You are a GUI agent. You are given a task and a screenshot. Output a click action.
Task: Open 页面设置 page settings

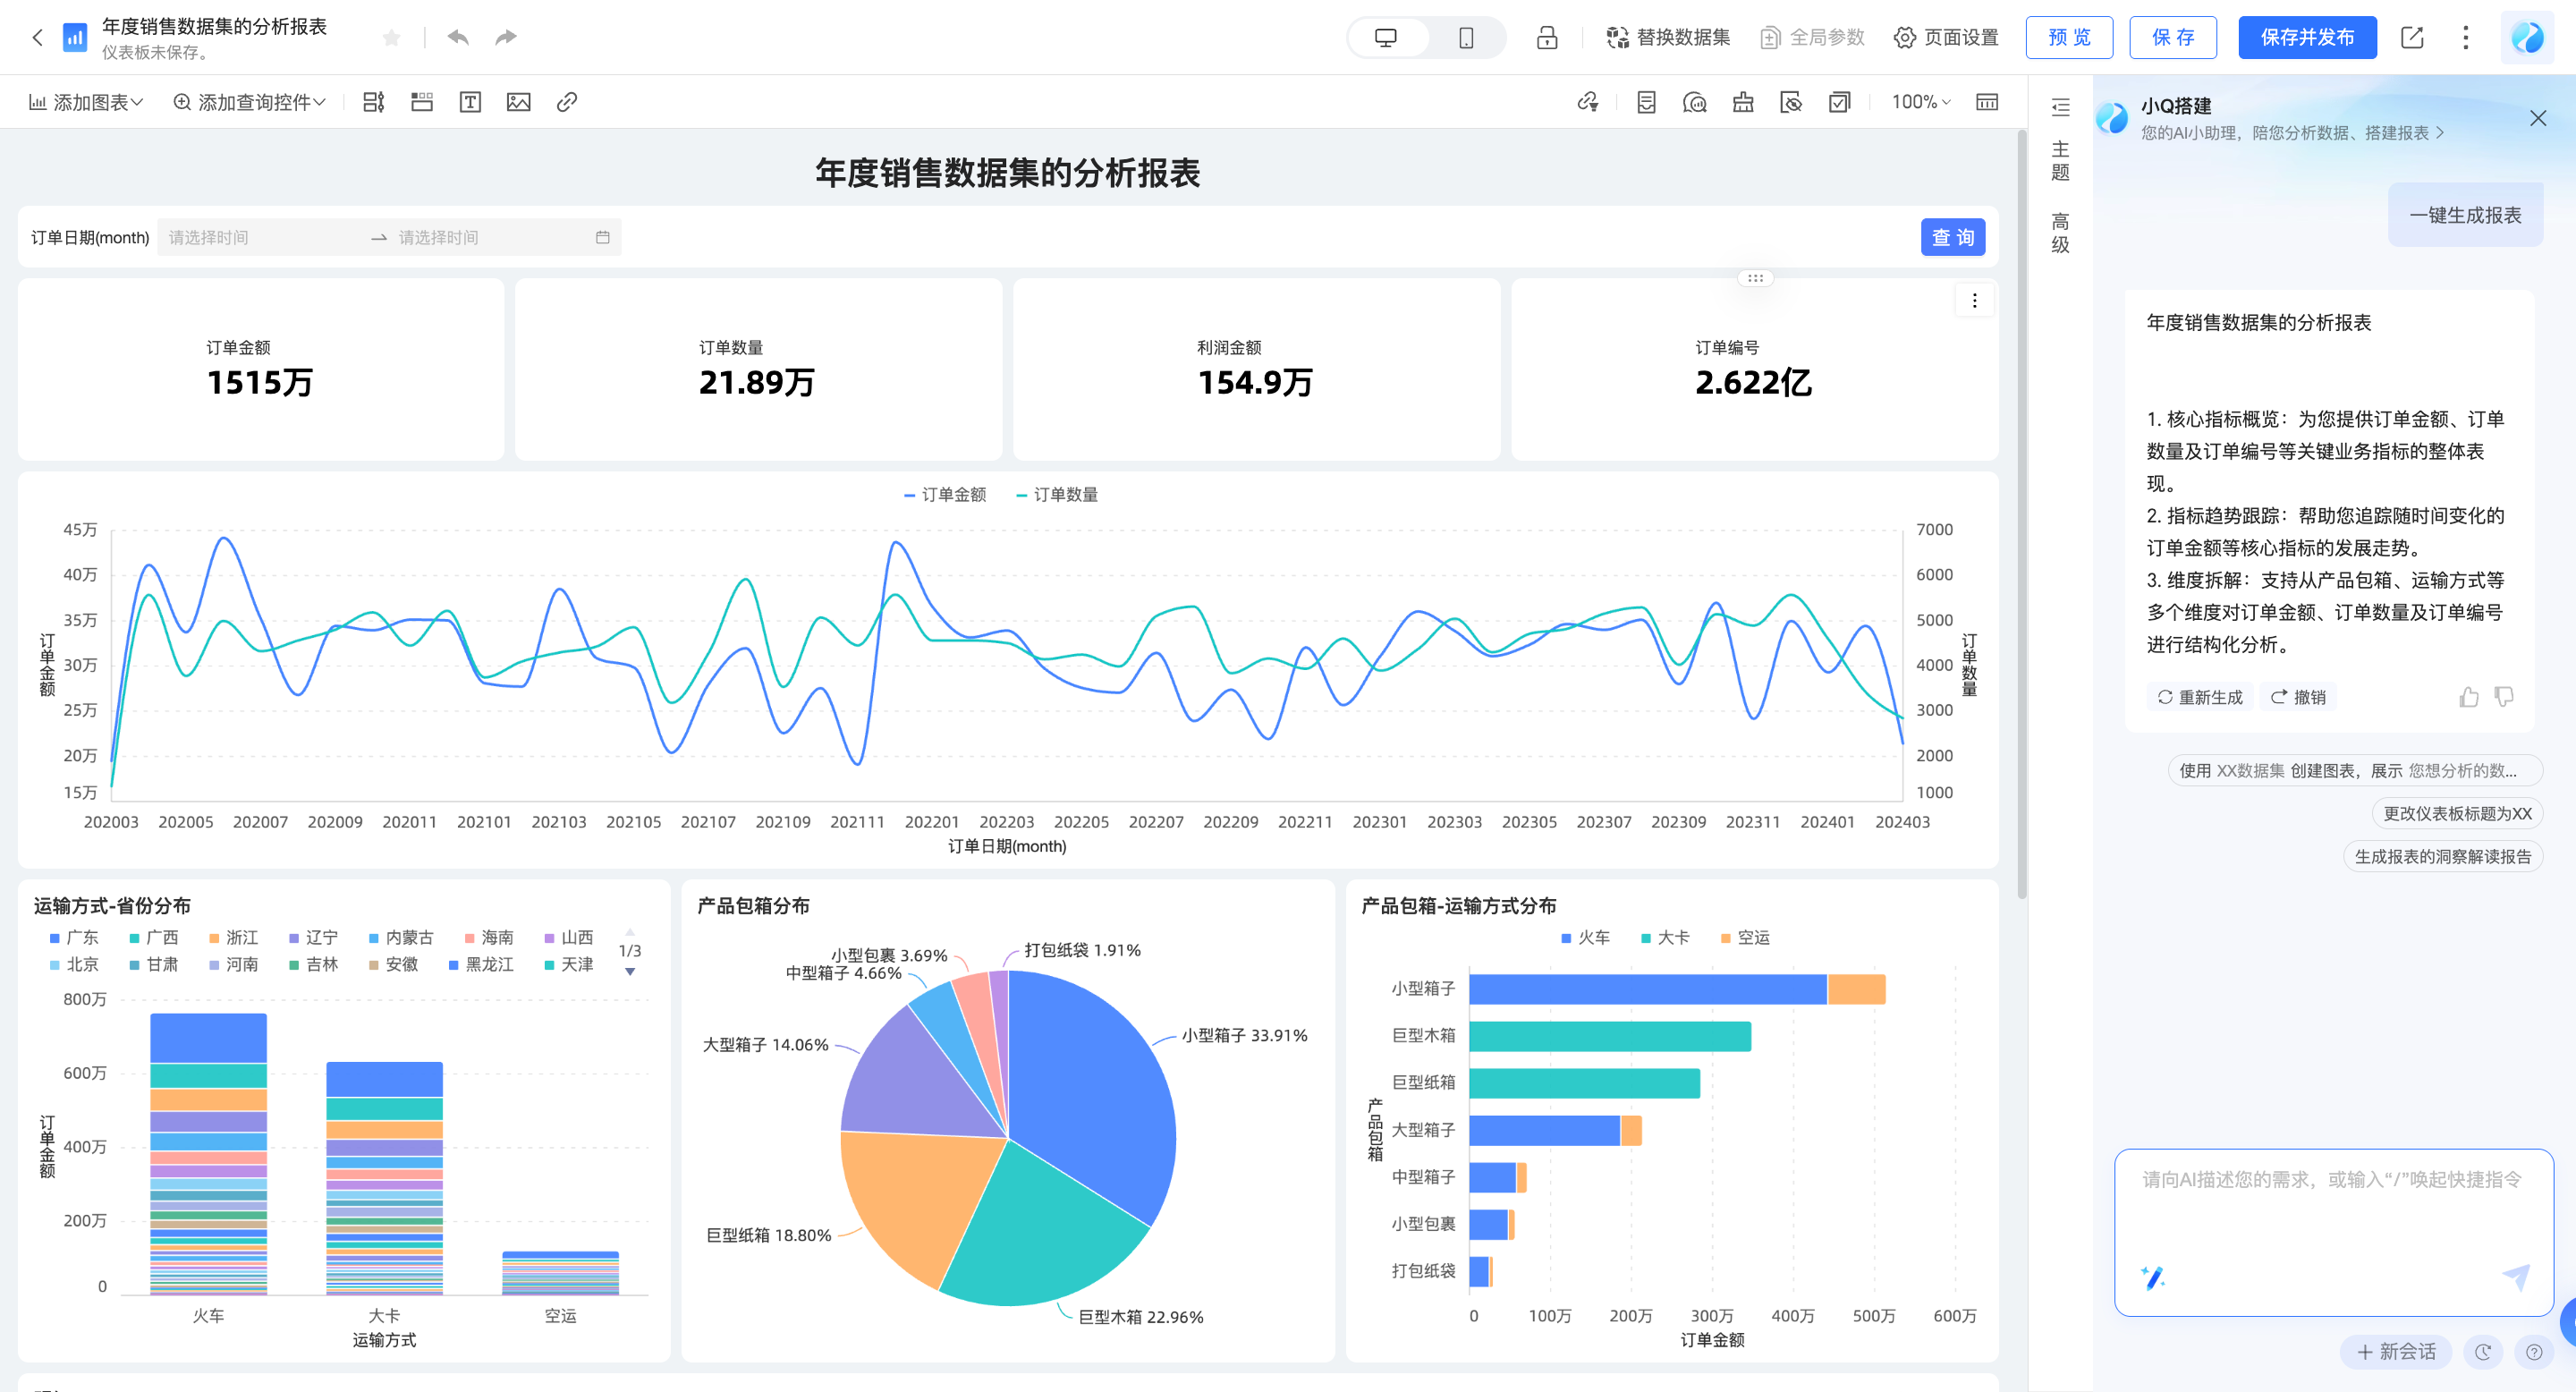[x=1946, y=38]
